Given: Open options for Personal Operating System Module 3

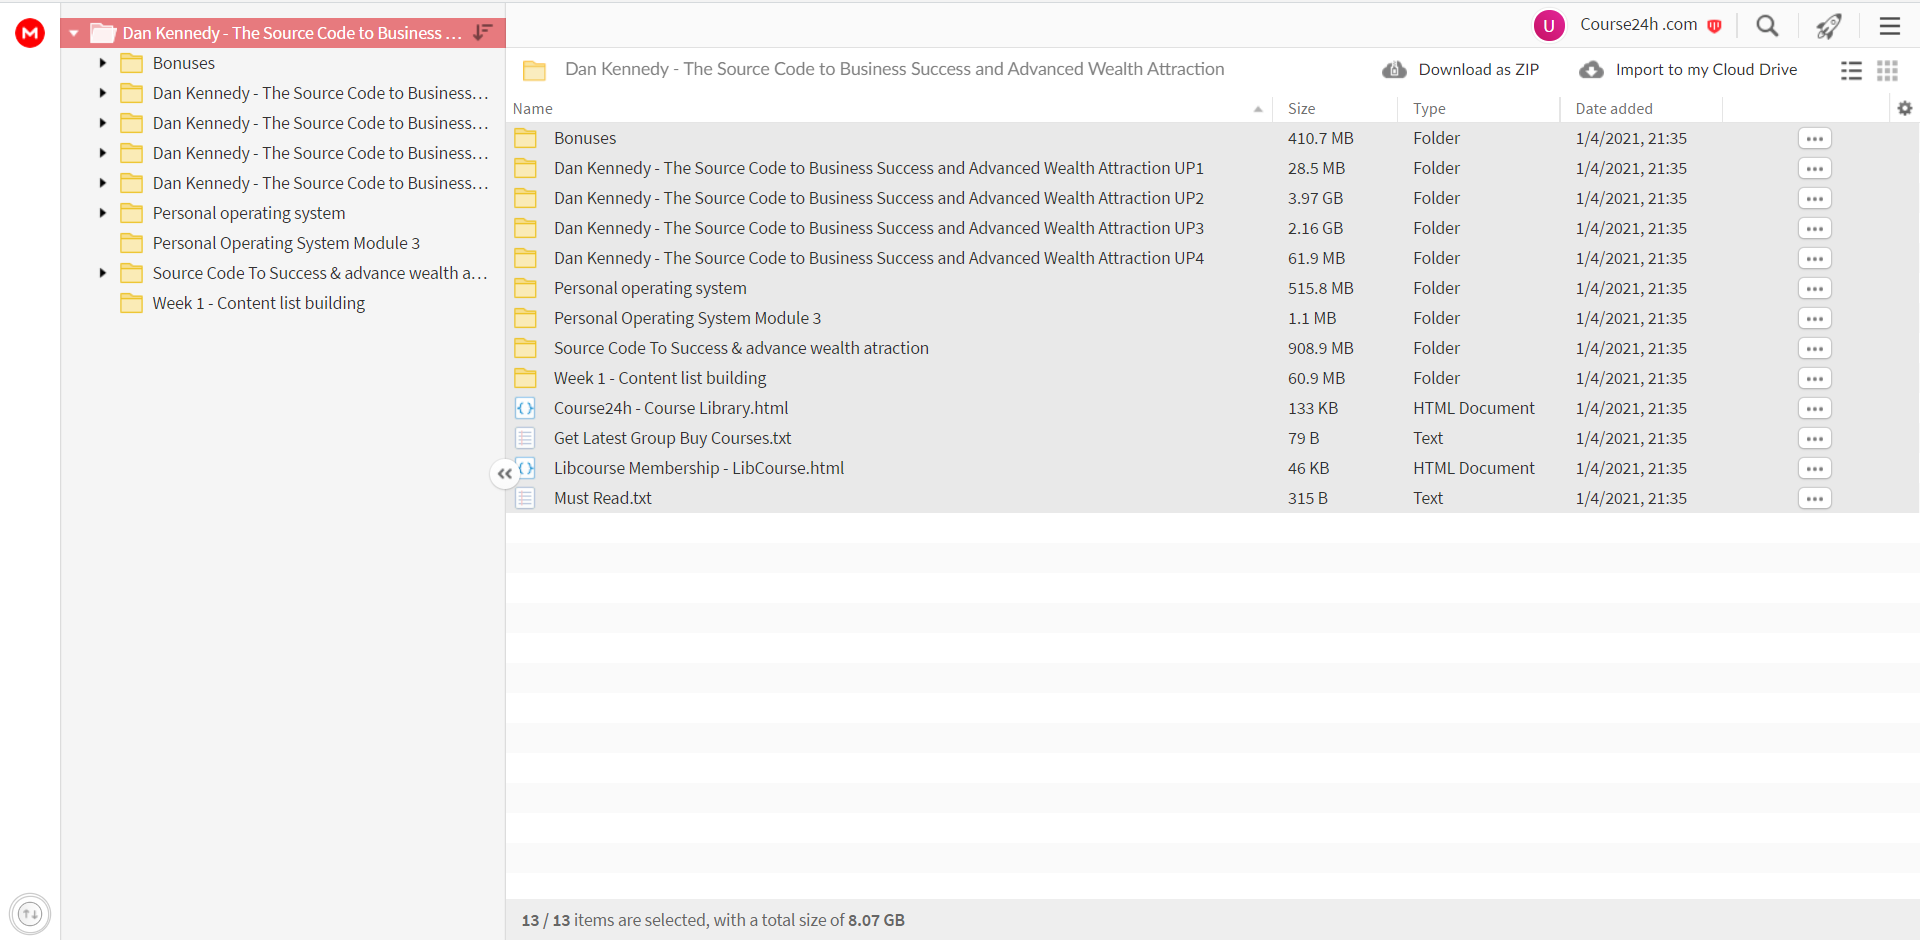Looking at the screenshot, I should tap(1815, 319).
